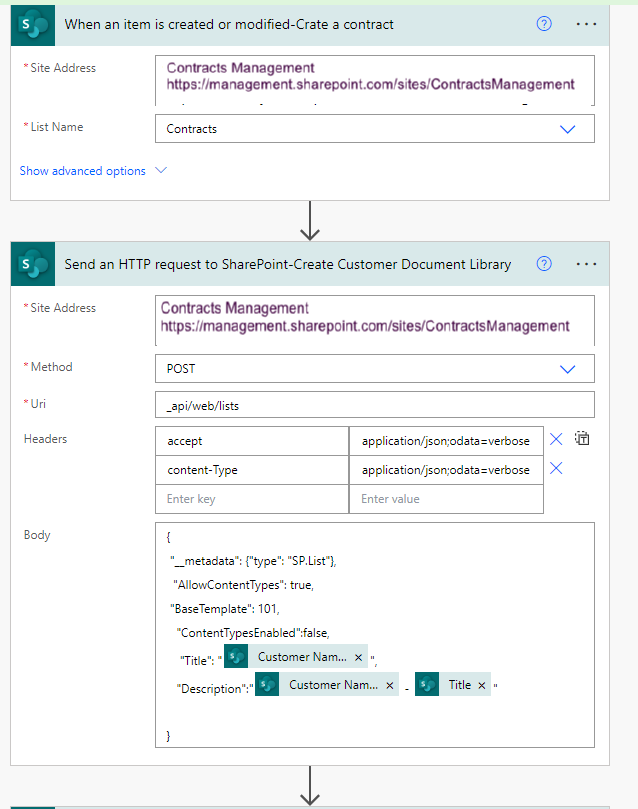Open the HTTP request card's ellipsis menu

(587, 264)
